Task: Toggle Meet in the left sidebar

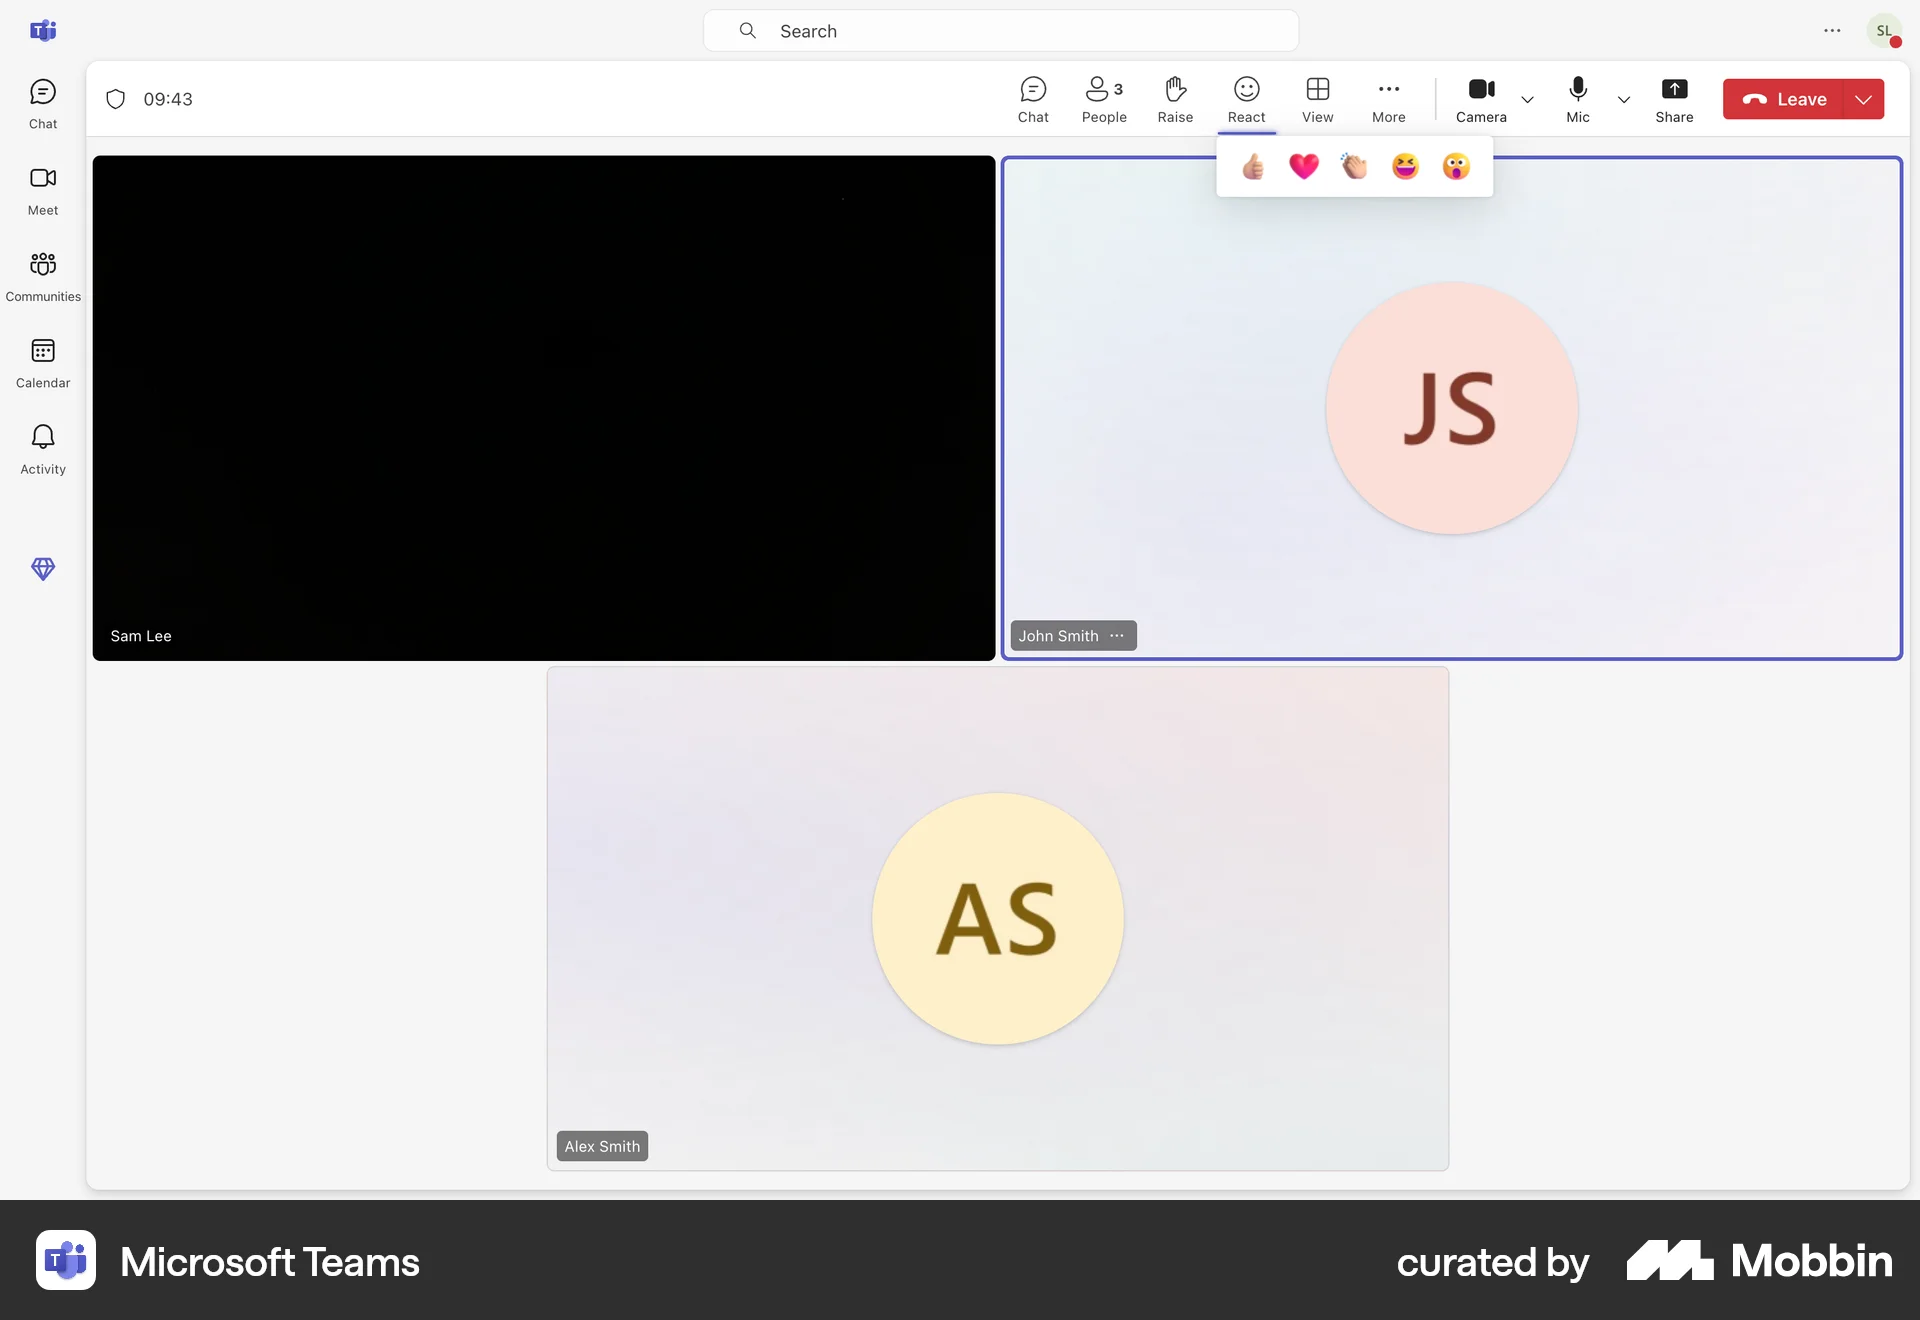Action: tap(42, 190)
